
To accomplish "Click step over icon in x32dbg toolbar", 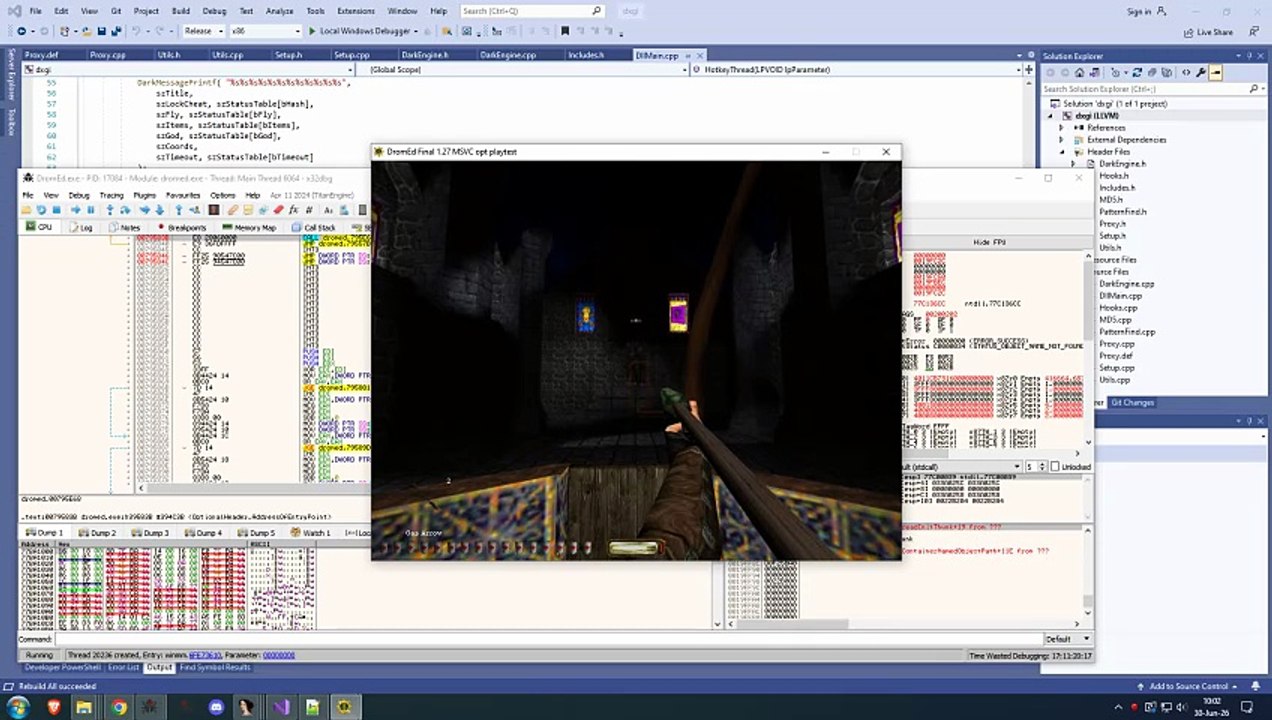I will (x=125, y=210).
